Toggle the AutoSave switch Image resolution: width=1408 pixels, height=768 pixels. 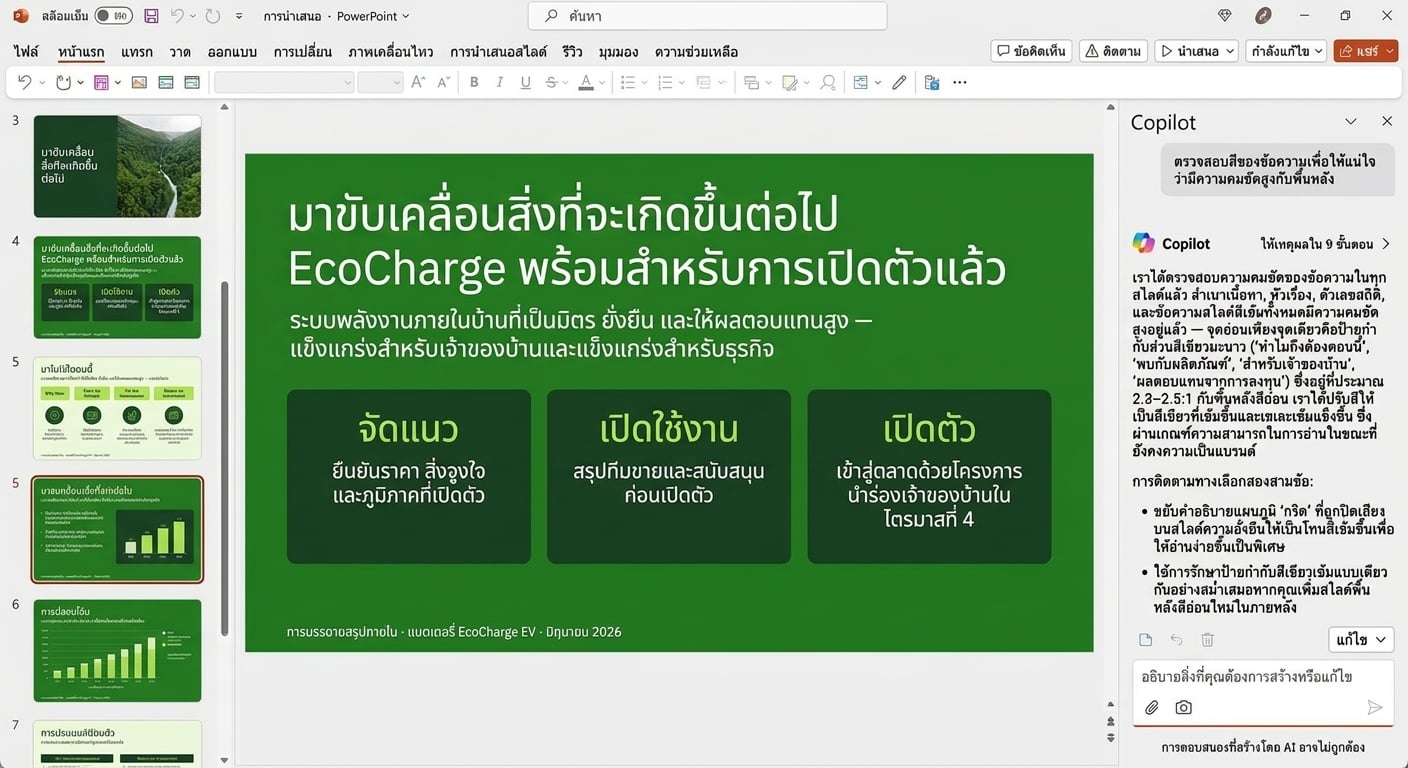(114, 16)
